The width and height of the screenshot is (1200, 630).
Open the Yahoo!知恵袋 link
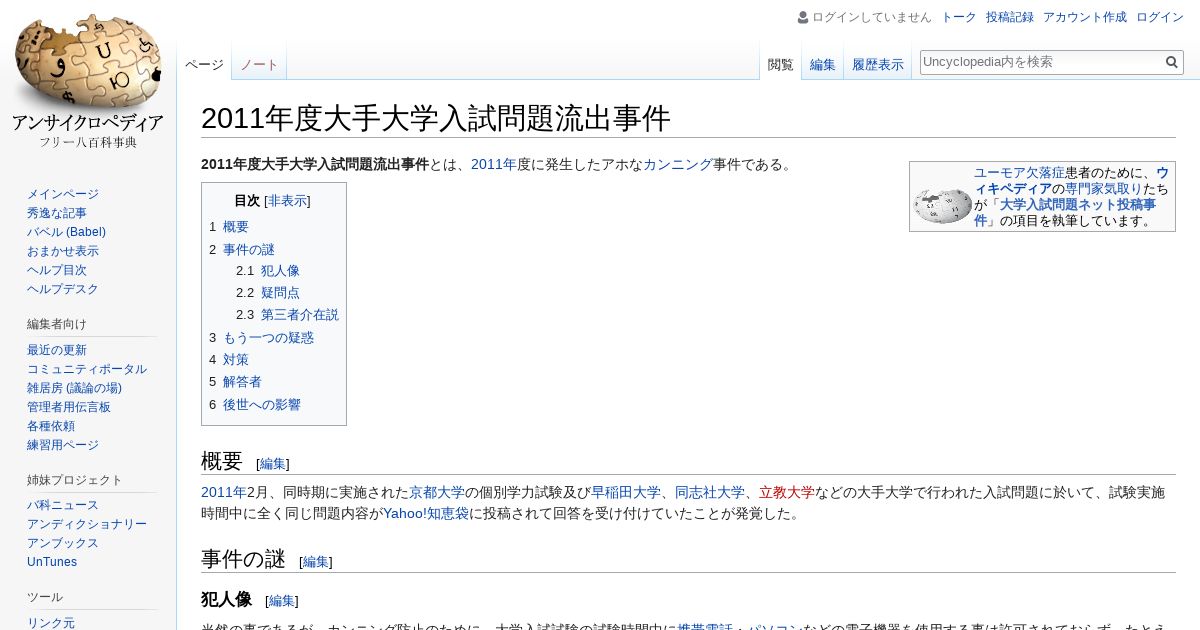click(426, 514)
